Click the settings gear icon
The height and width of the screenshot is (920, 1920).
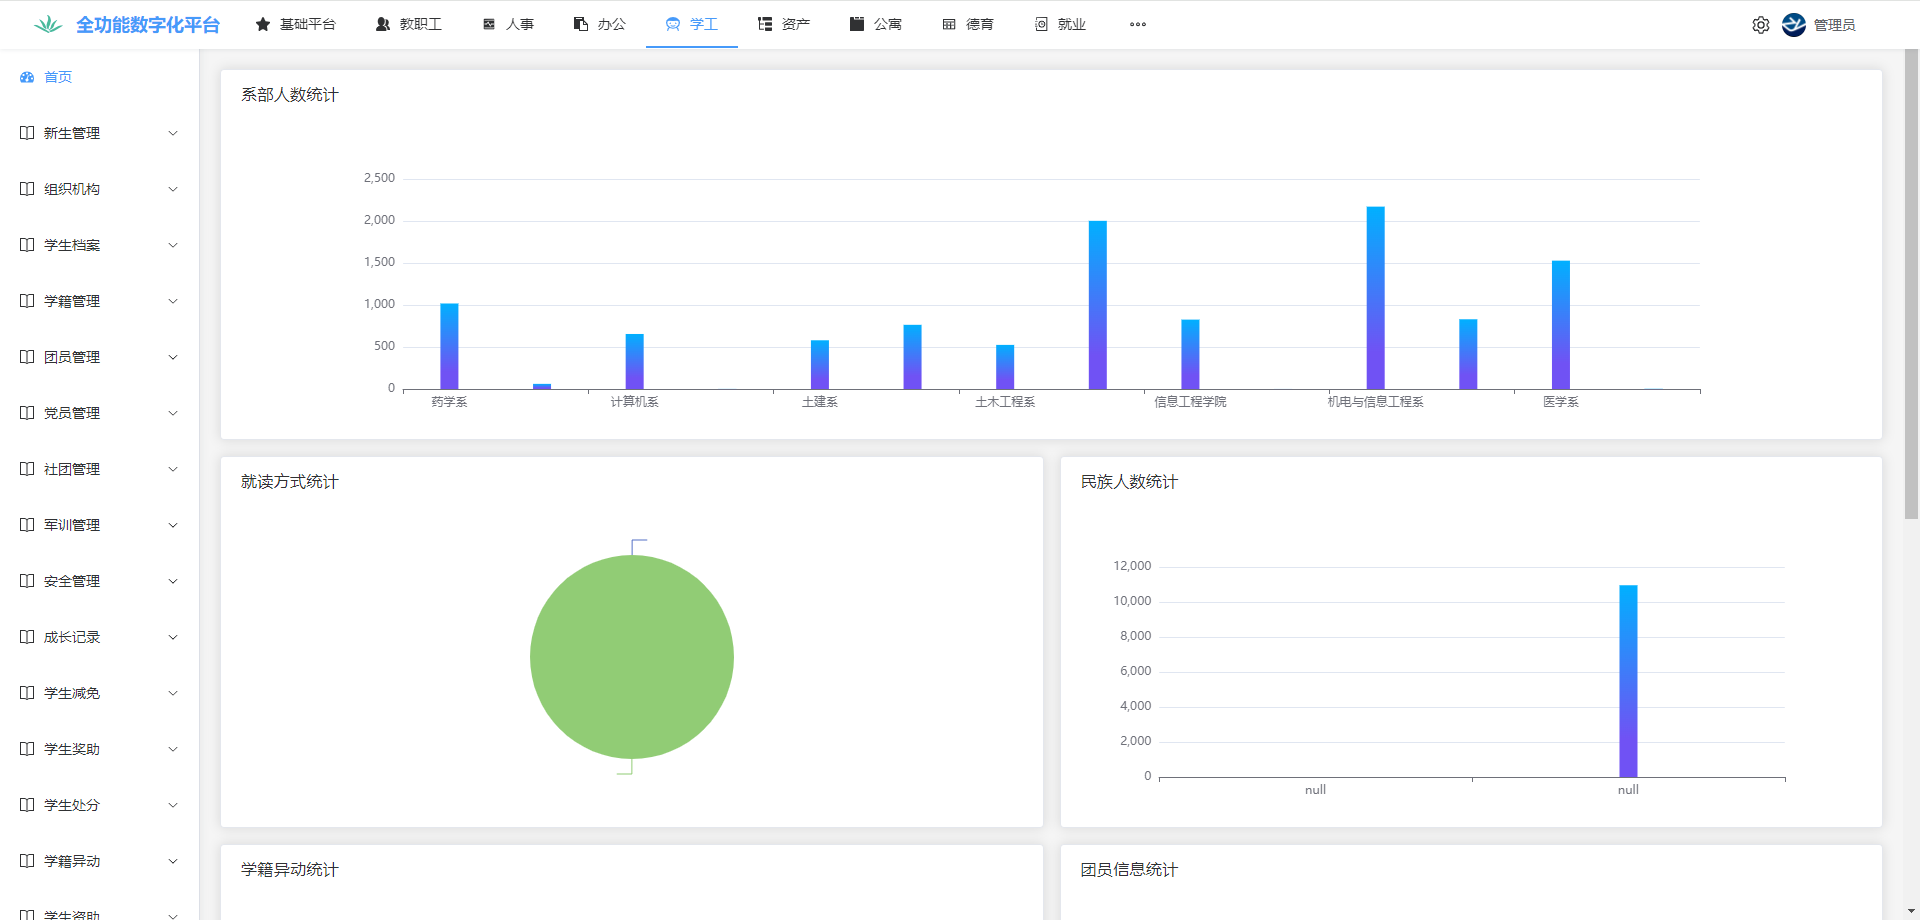point(1760,25)
